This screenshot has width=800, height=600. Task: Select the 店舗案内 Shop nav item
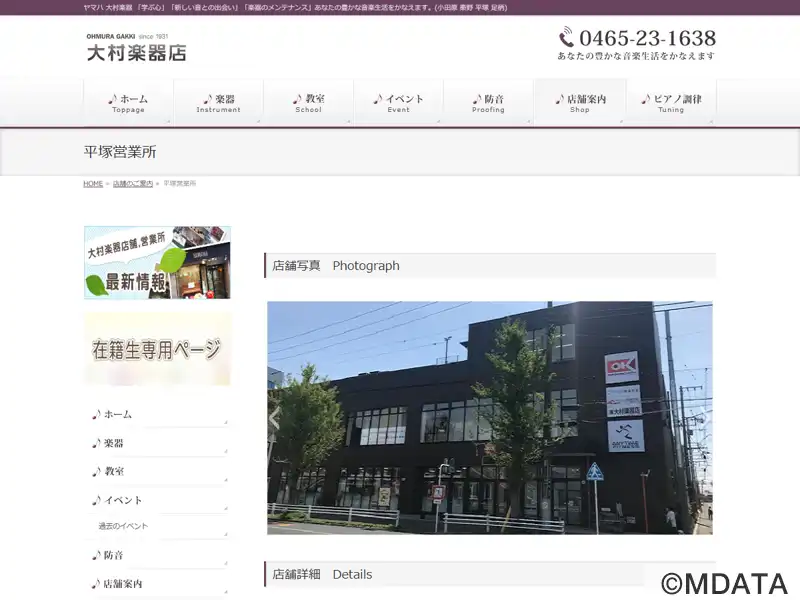tap(580, 102)
